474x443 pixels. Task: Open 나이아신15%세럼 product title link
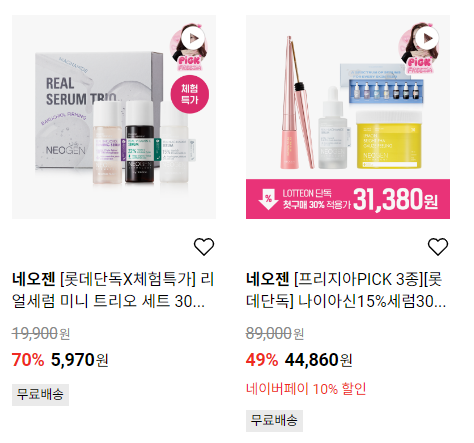point(346,290)
